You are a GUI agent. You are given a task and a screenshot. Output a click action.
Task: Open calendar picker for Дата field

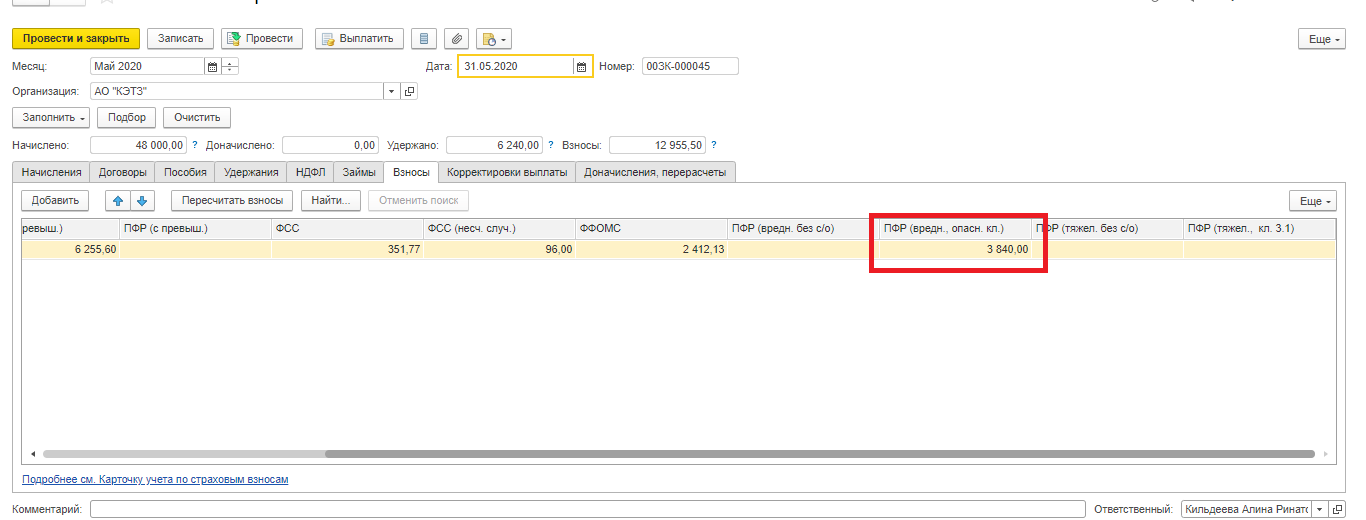tap(581, 67)
